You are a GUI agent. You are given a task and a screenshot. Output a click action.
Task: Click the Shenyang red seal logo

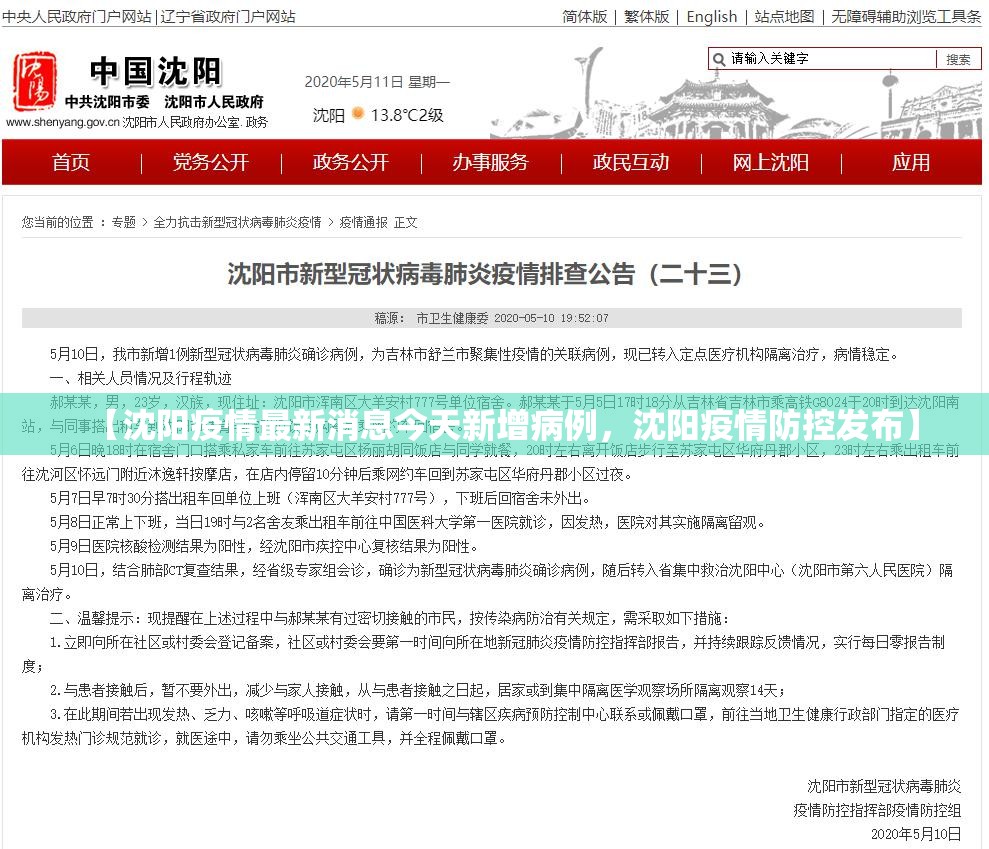click(x=35, y=81)
